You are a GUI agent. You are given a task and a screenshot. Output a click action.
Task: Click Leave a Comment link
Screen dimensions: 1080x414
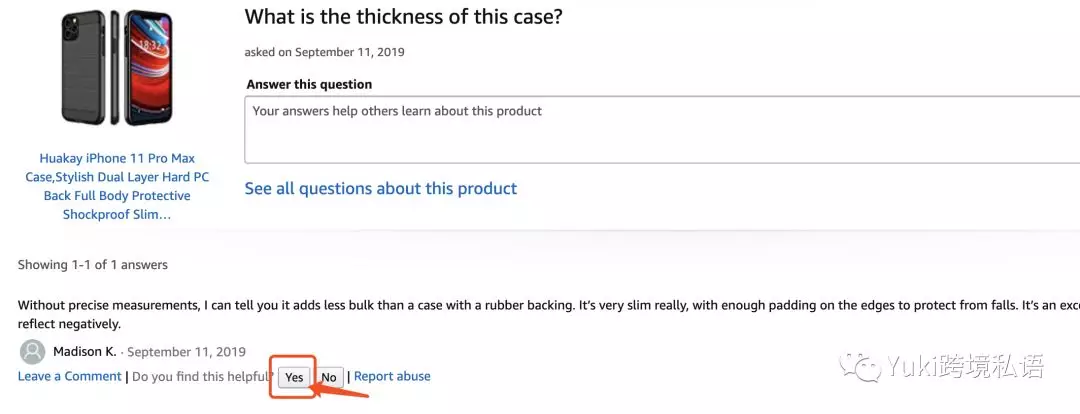click(70, 377)
